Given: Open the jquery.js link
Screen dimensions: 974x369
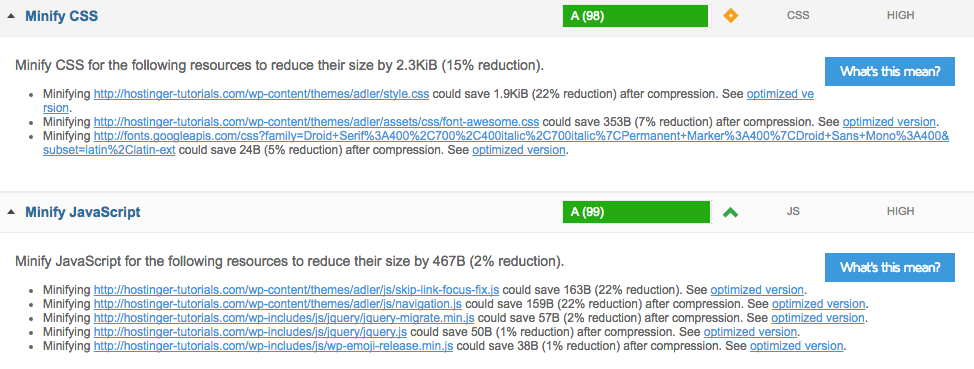Looking at the screenshot, I should point(250,332).
